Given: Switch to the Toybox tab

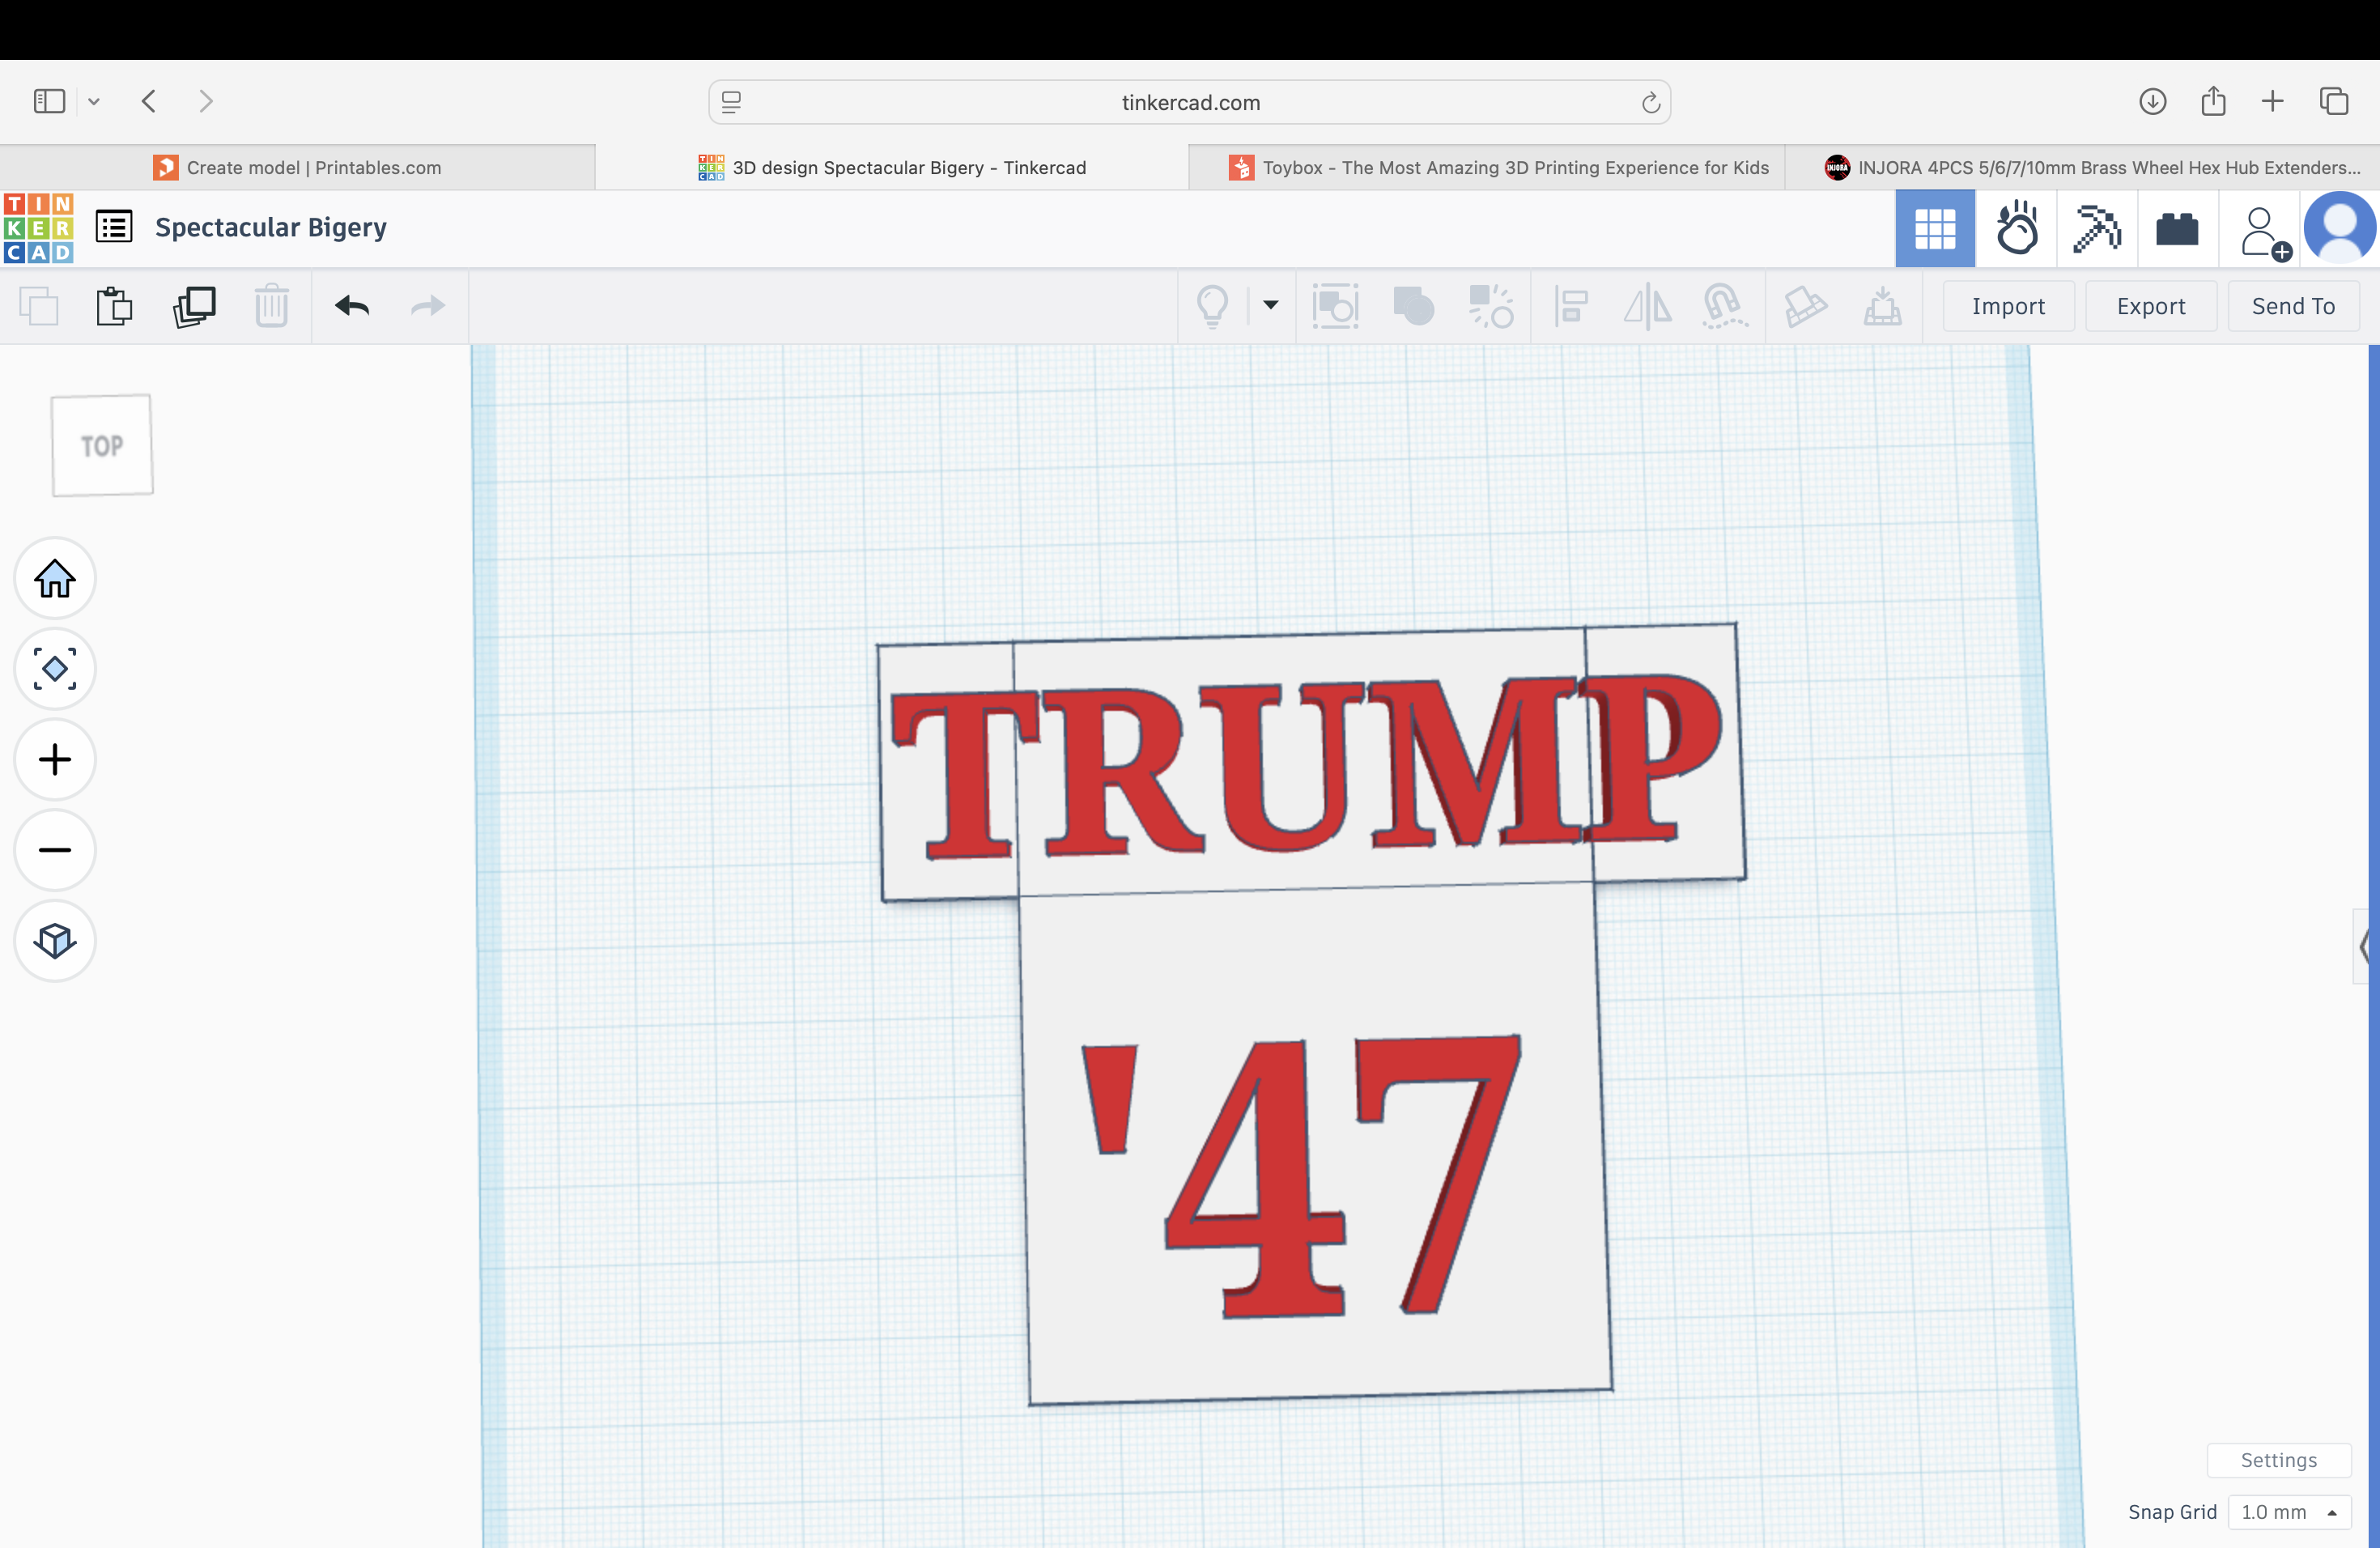Looking at the screenshot, I should pos(1486,167).
